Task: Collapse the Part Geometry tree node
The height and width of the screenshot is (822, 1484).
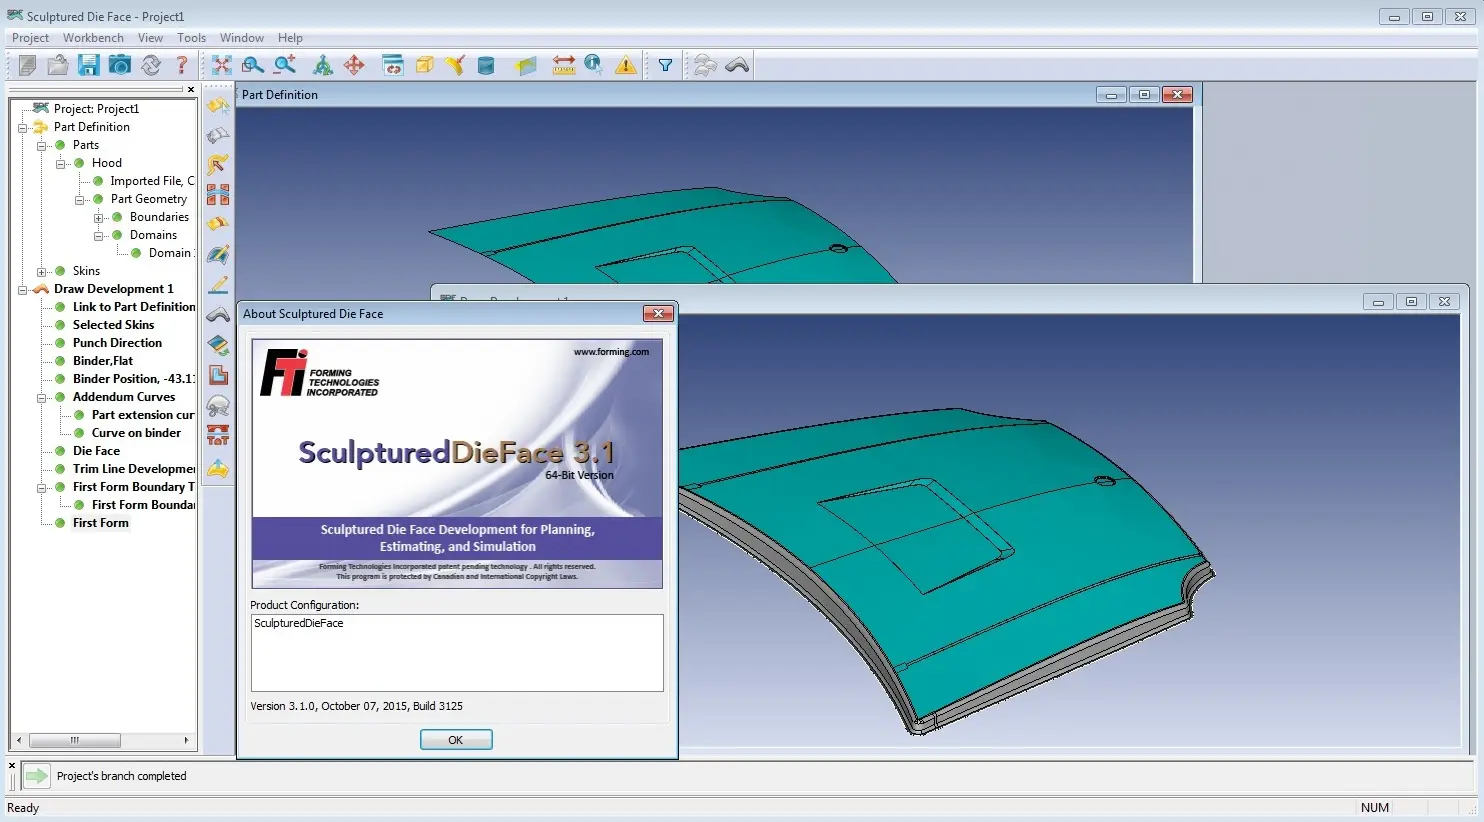Action: pyautogui.click(x=80, y=200)
